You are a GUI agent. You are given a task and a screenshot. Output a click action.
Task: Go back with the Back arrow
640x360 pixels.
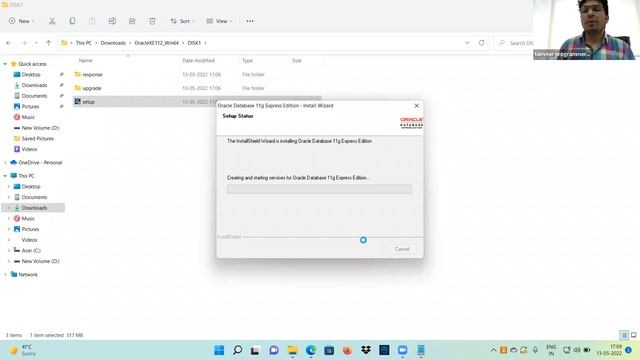(x=9, y=43)
